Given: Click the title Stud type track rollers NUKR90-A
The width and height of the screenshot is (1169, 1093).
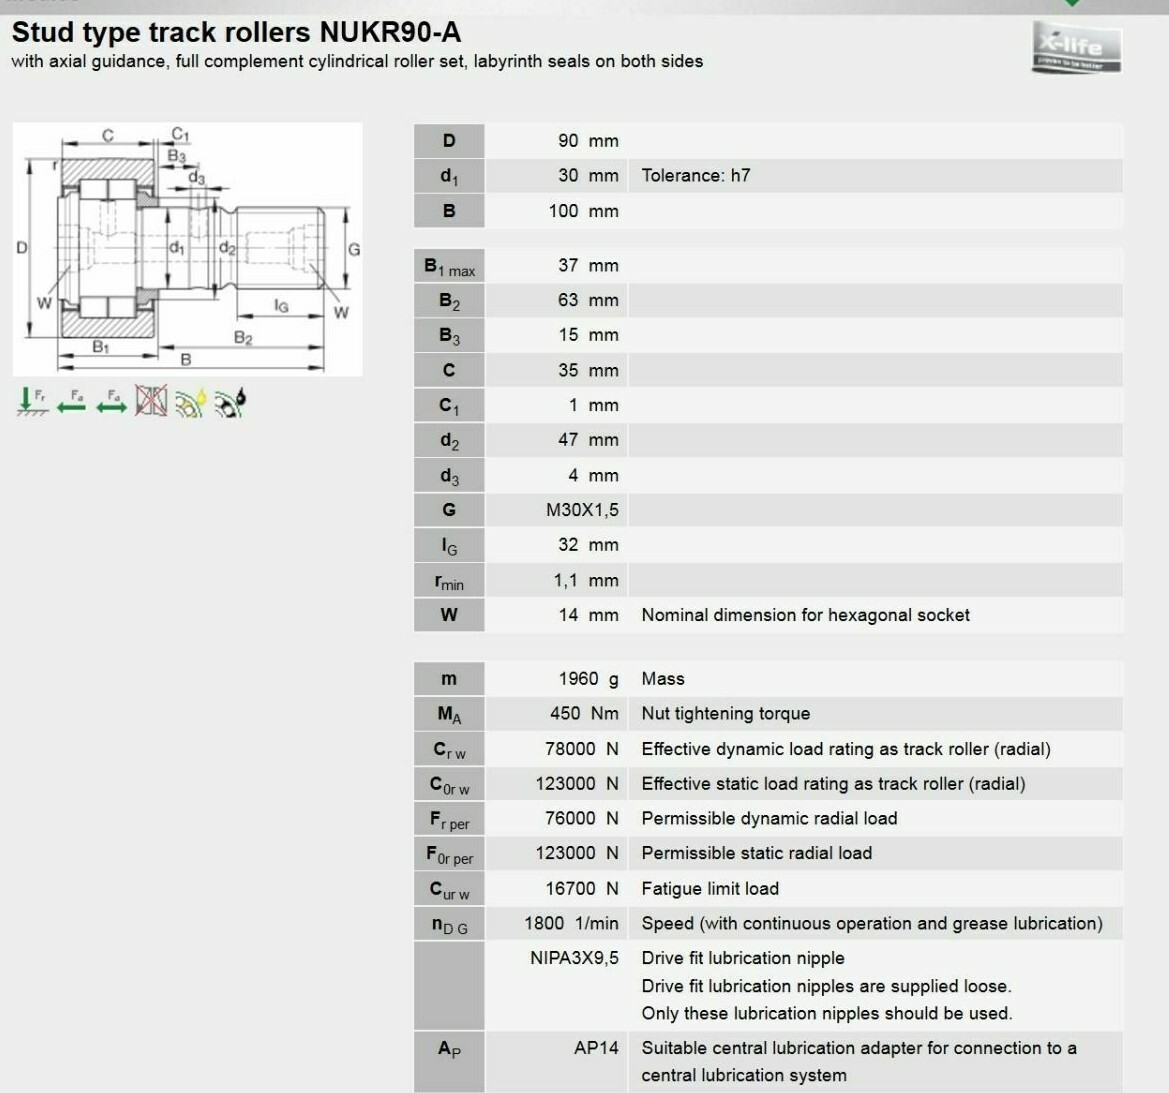Looking at the screenshot, I should [x=236, y=32].
